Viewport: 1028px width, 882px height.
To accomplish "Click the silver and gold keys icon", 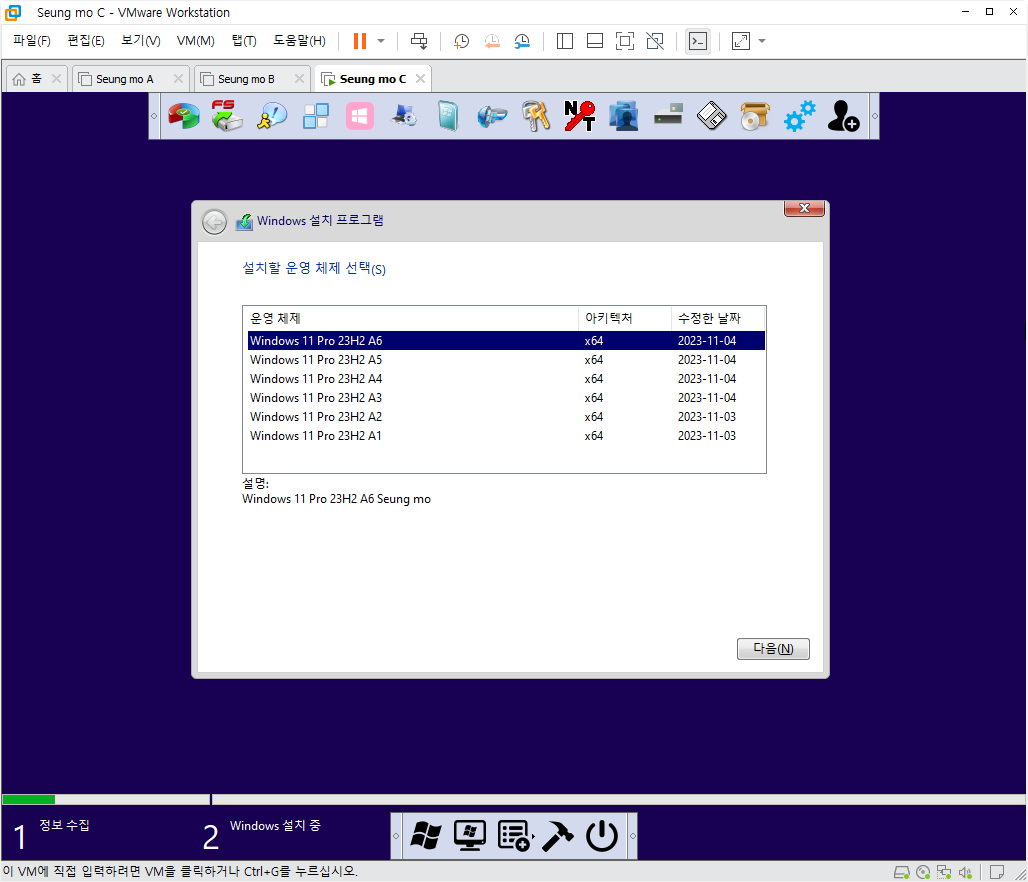I will coord(536,116).
